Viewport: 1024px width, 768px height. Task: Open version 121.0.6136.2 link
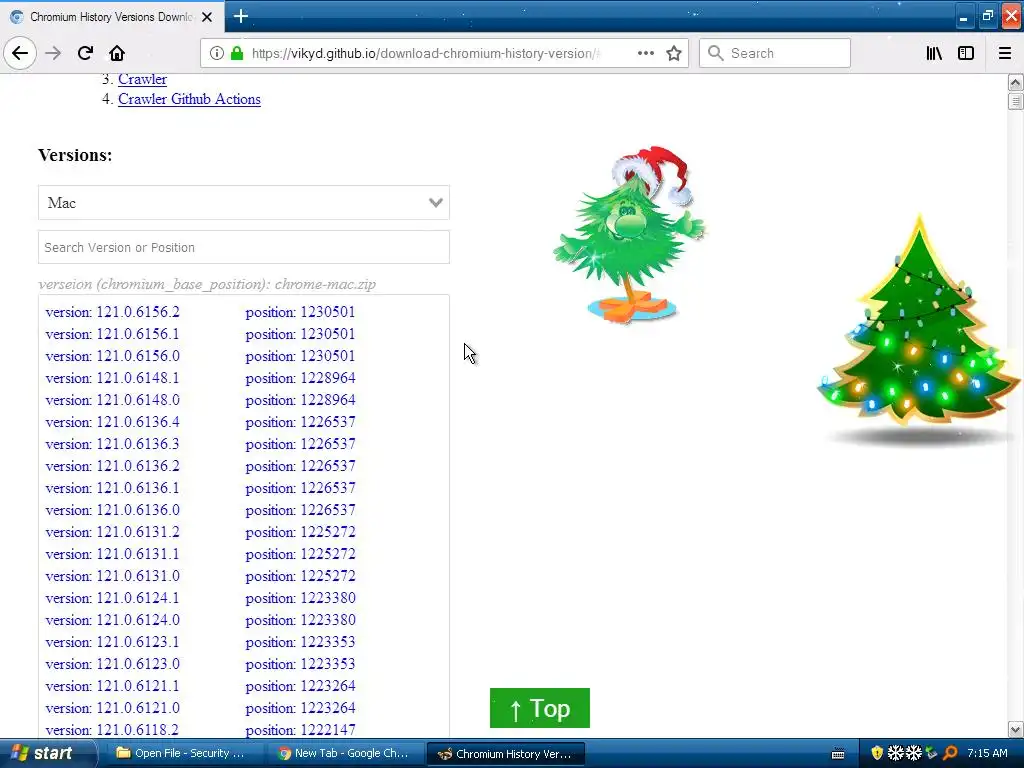[x=112, y=466]
